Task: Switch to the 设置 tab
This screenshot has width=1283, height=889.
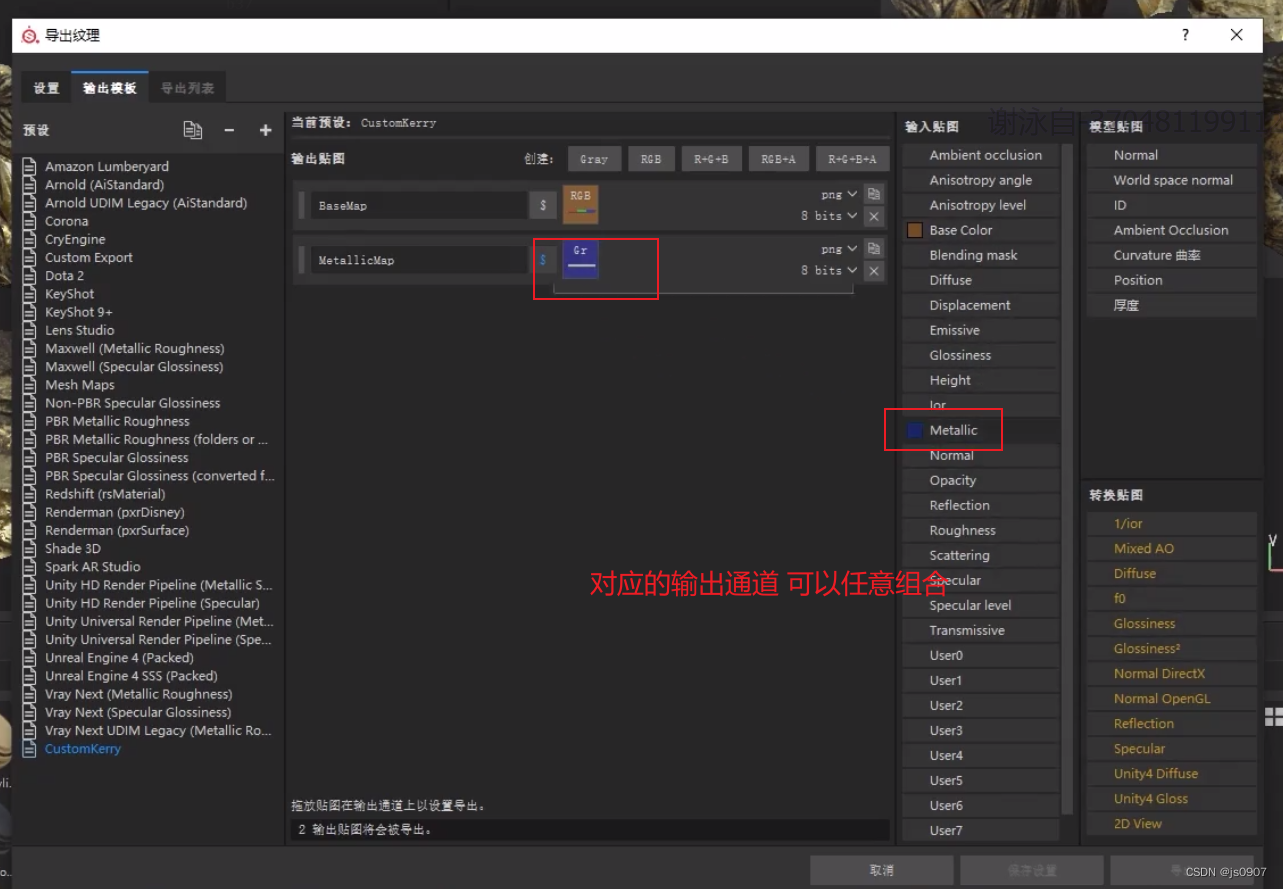Action: pos(45,88)
